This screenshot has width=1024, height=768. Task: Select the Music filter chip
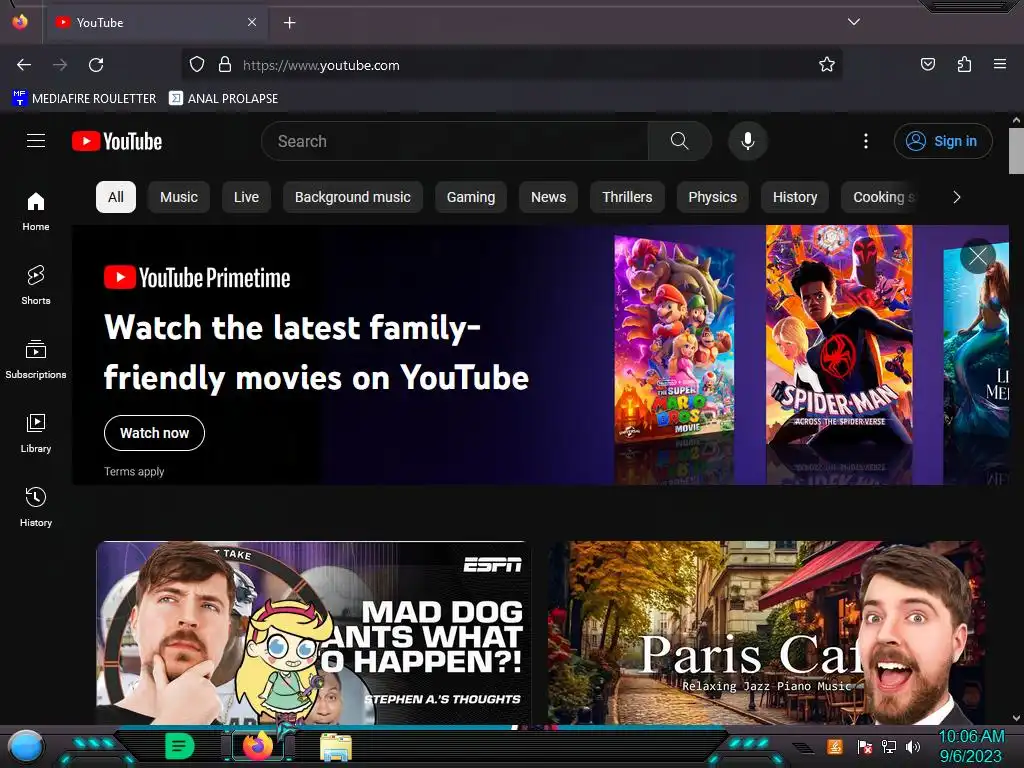click(179, 197)
